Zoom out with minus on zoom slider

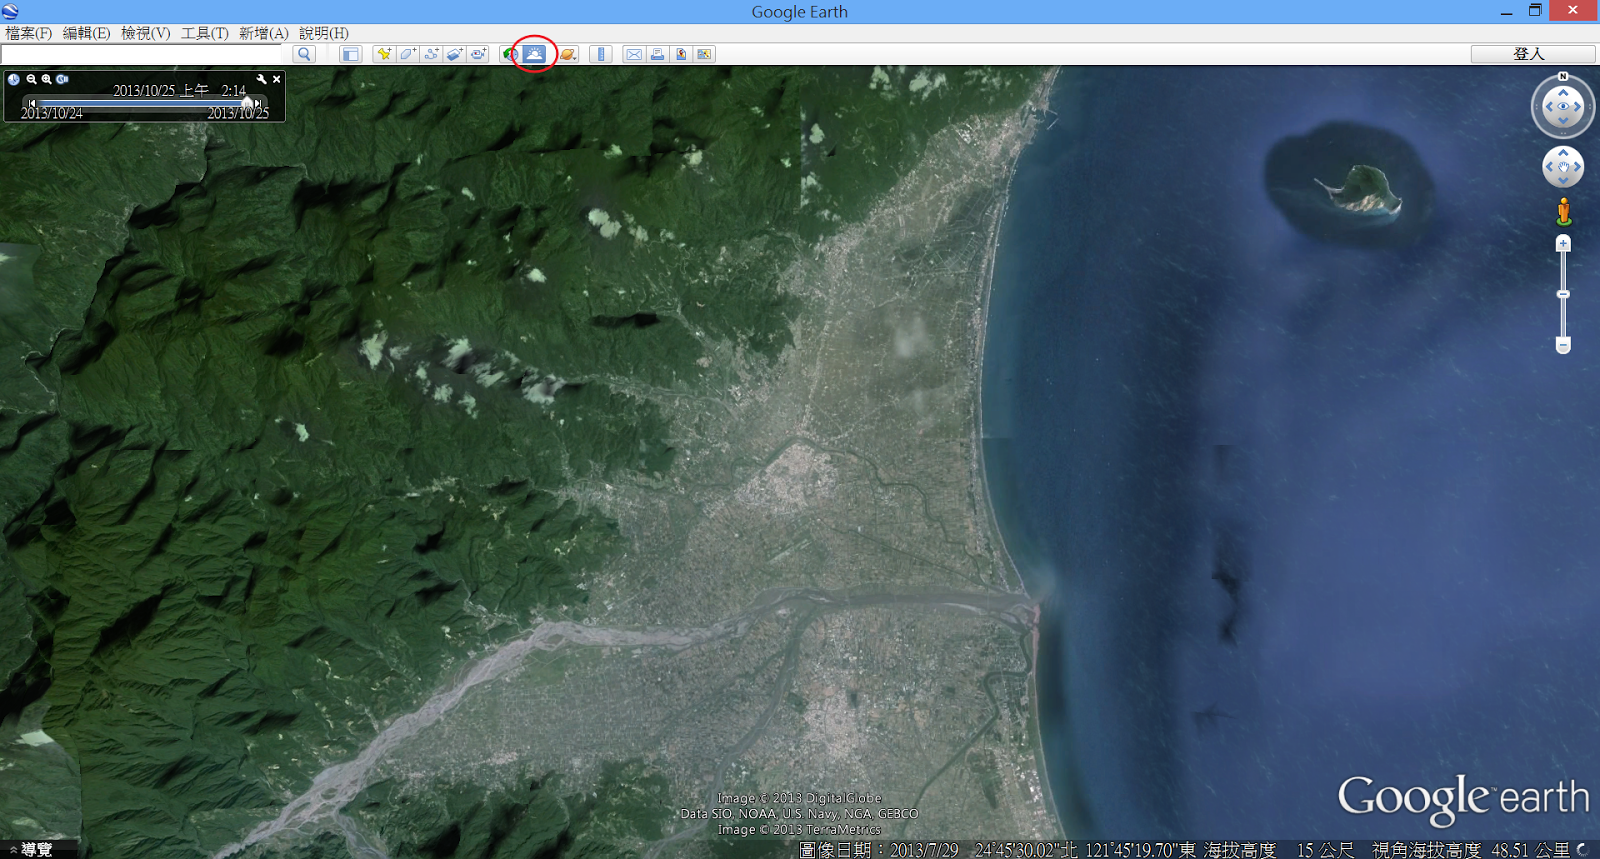[1563, 345]
